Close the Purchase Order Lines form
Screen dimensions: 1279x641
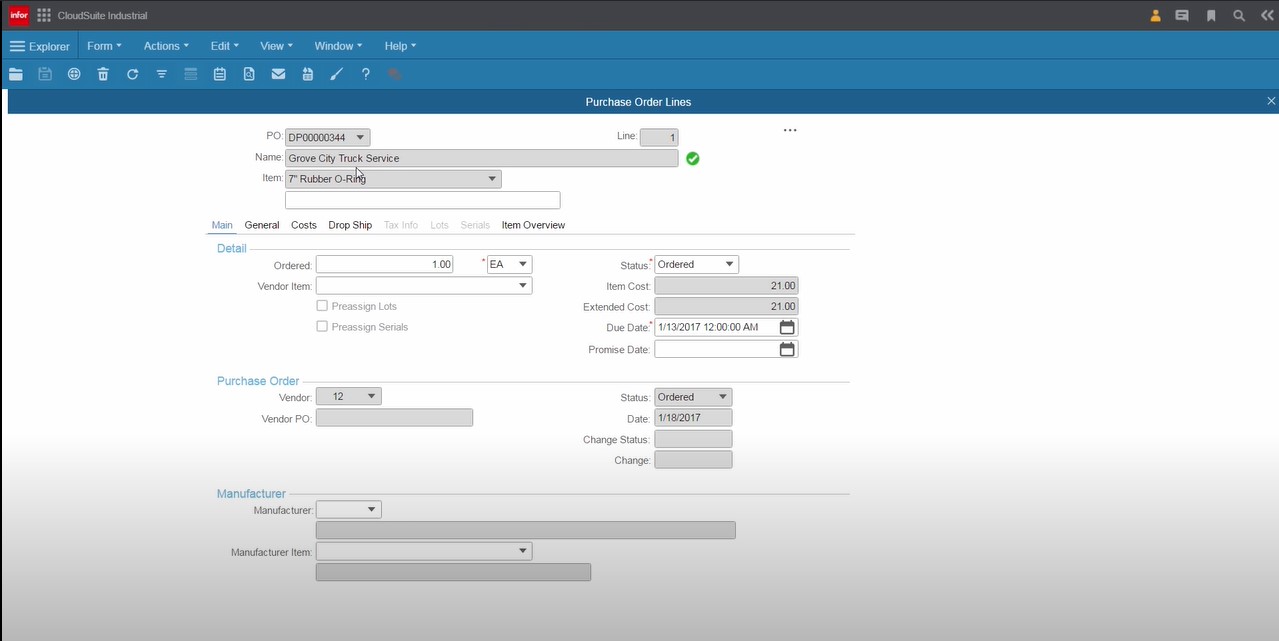click(1271, 101)
